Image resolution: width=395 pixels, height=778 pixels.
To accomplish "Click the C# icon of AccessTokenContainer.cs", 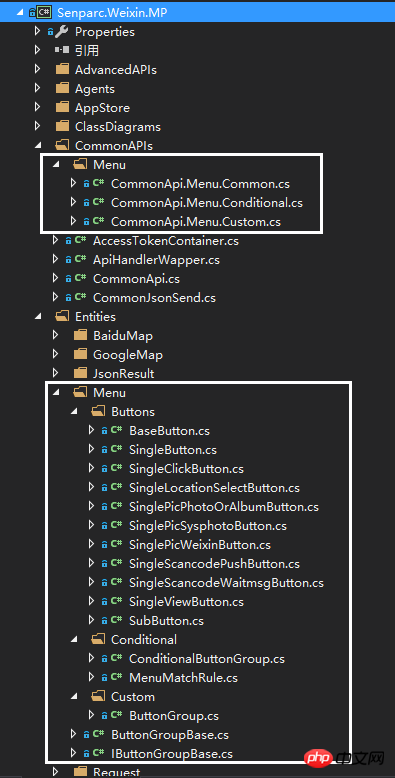I will 80,241.
